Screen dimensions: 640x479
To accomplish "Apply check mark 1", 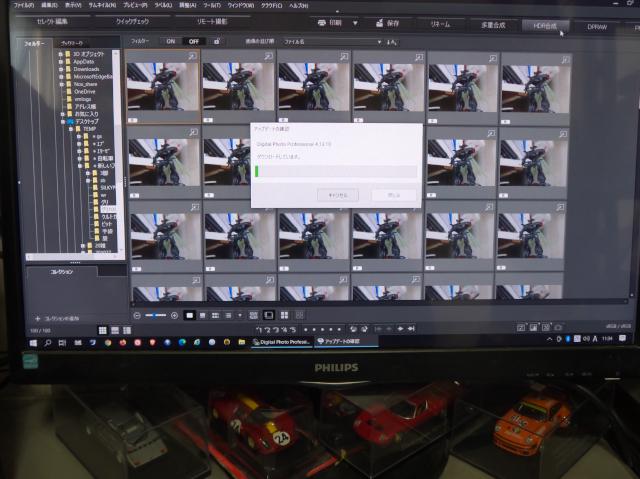I will (x=259, y=329).
